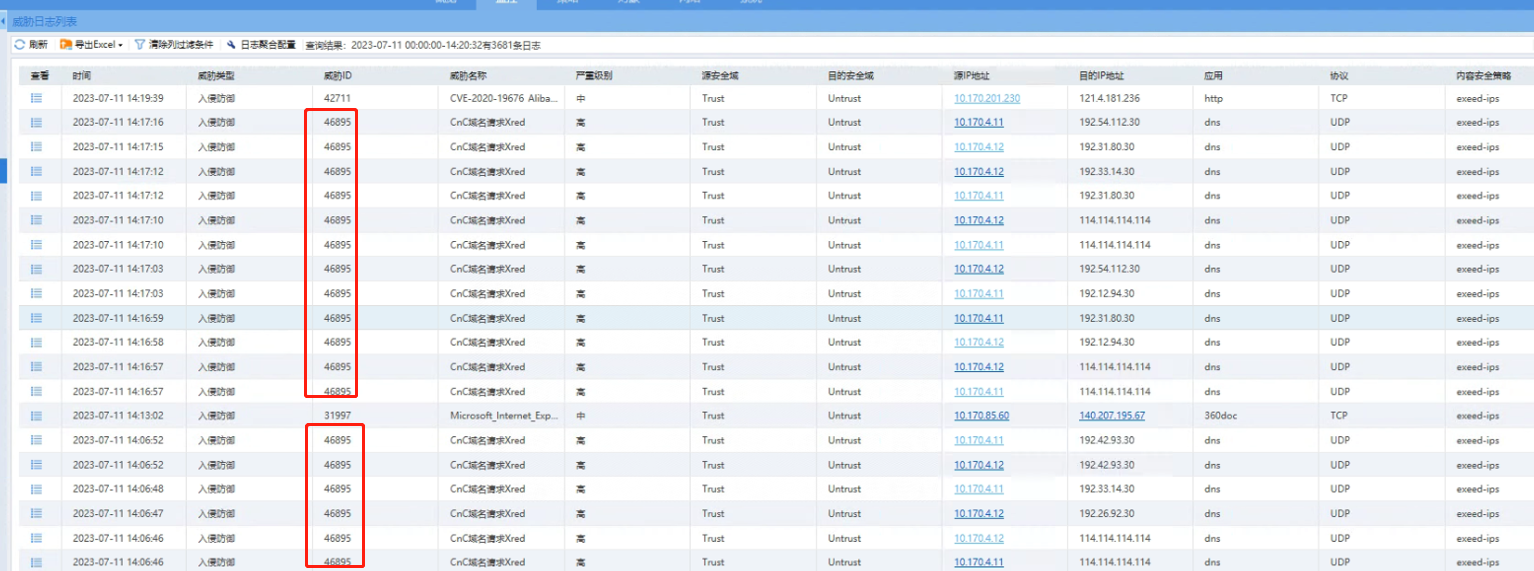Click source IP link in 14:17:16 row
1534x571 pixels.
(x=978, y=122)
